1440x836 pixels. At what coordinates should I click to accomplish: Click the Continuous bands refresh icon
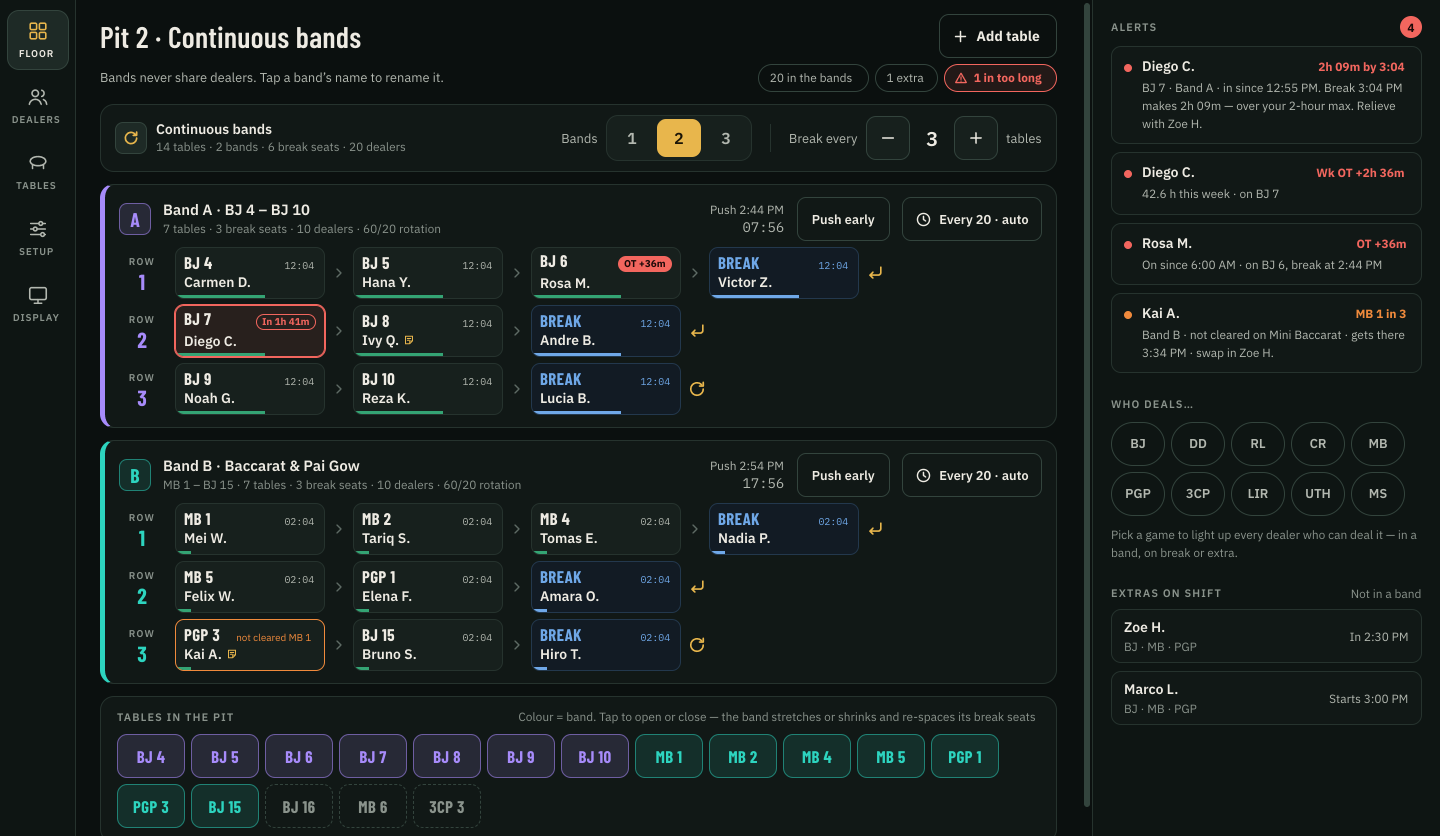(131, 138)
